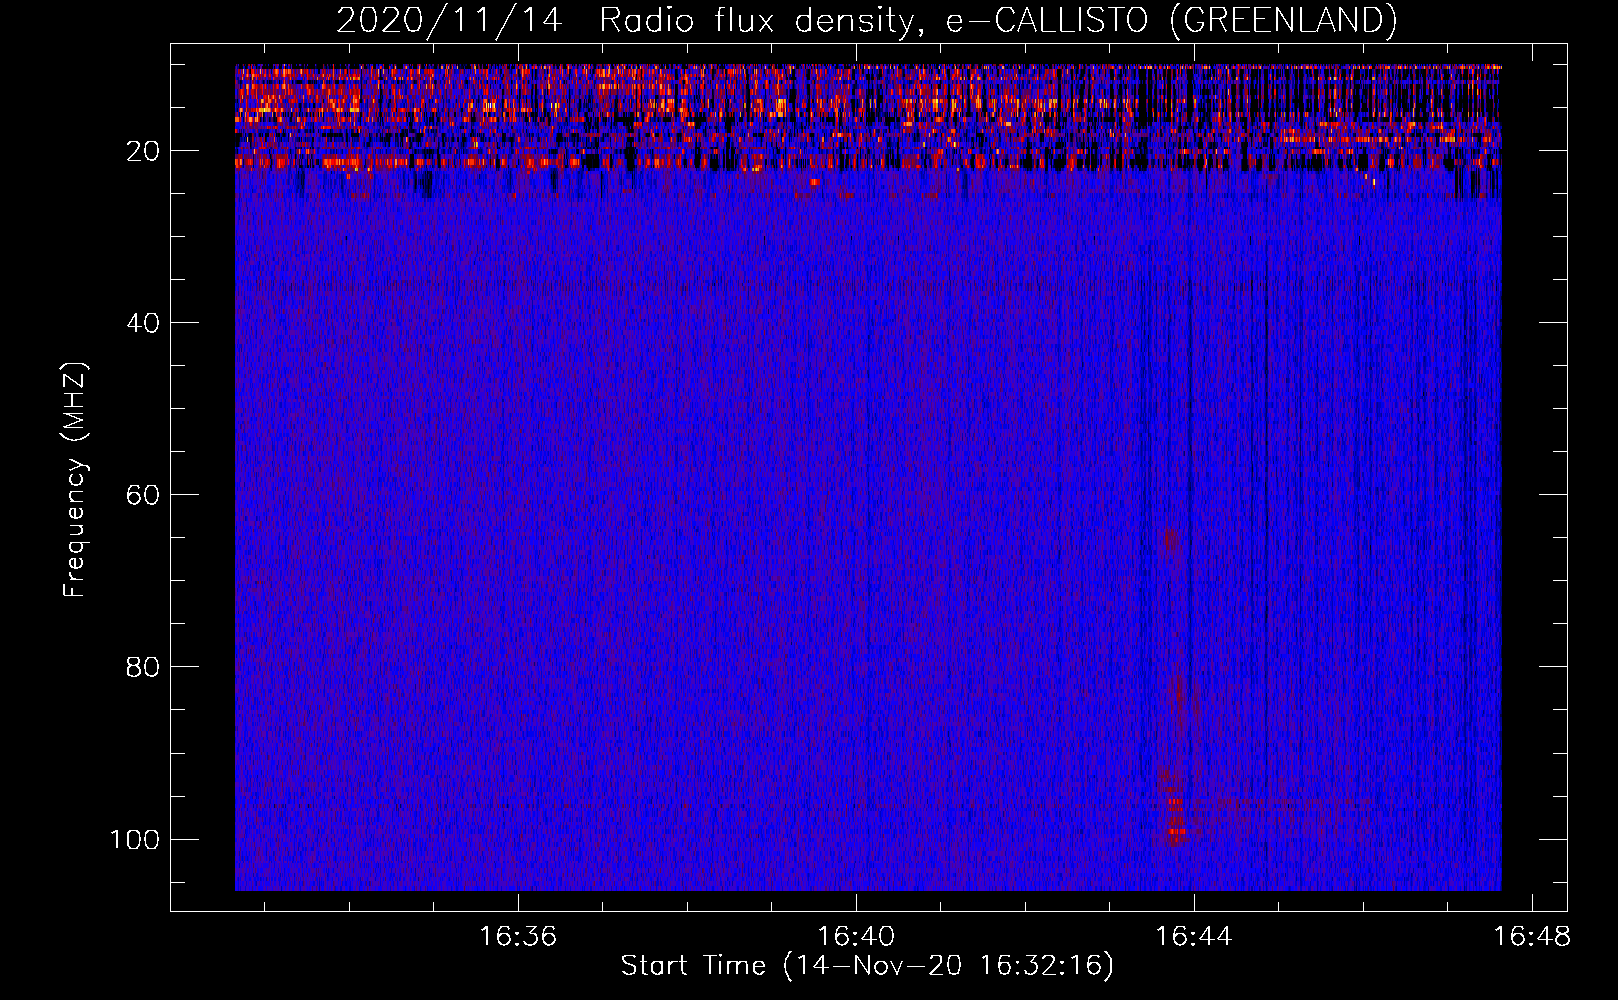The height and width of the screenshot is (1000, 1618).
Task: Click the blue spectrogram area at 60 MHz, 16:36
Action: click(518, 495)
